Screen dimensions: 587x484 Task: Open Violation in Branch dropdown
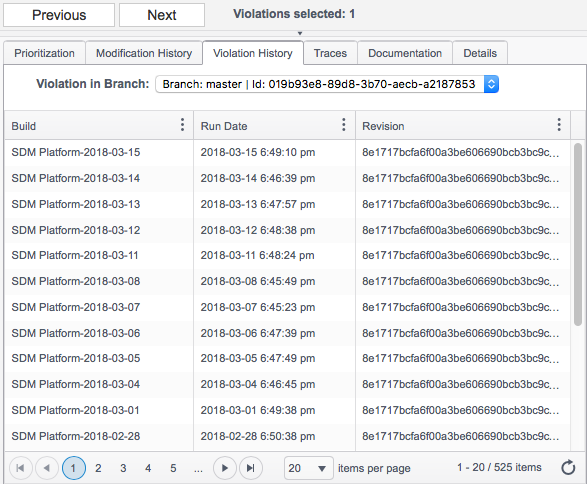[327, 84]
